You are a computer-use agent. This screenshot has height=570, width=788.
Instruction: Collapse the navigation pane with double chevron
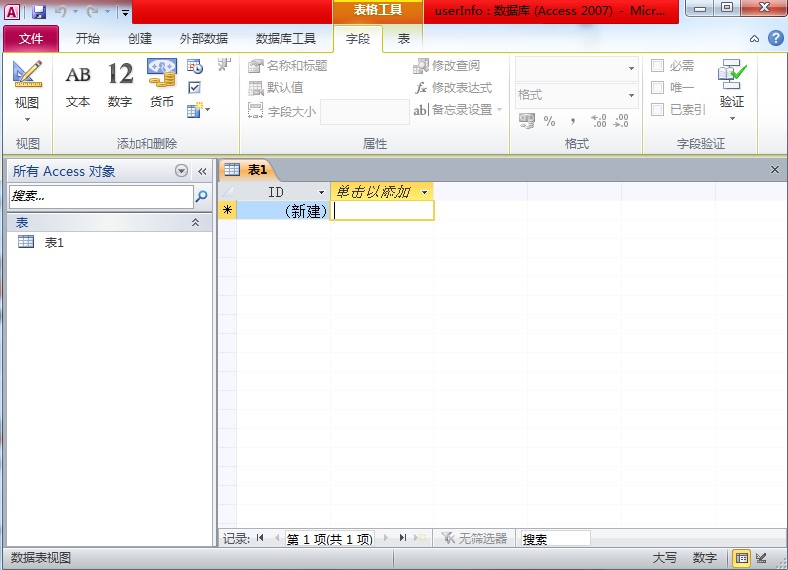point(202,171)
